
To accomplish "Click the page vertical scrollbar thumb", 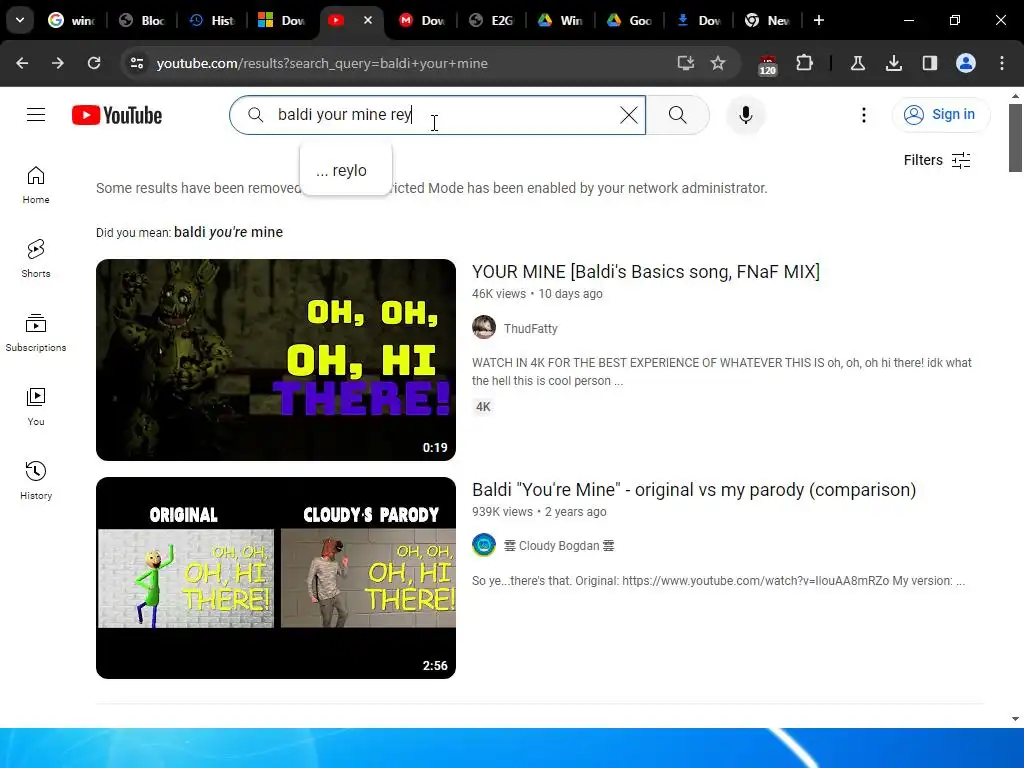I will 1015,137.
